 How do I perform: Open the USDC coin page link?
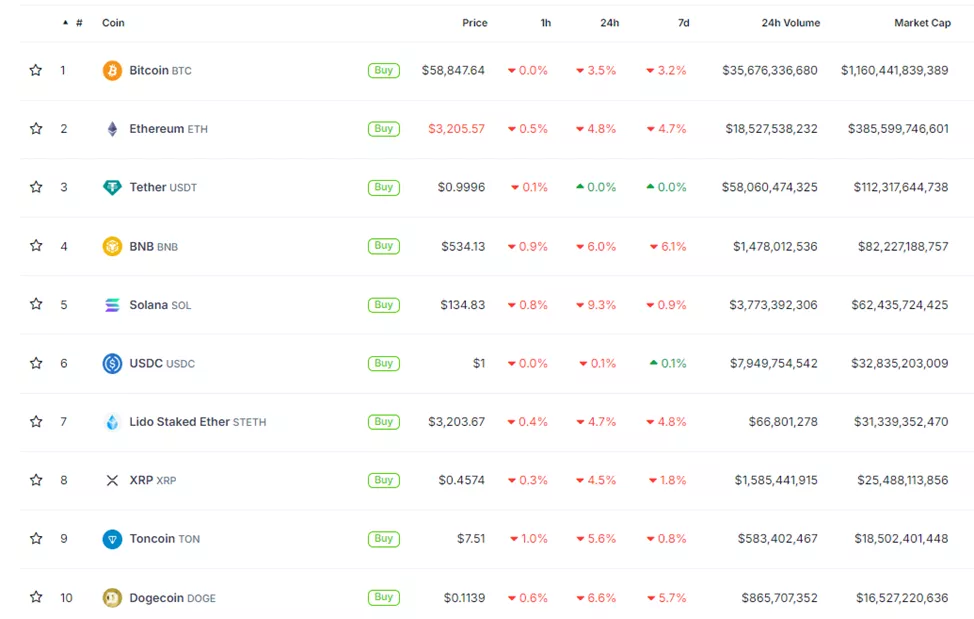click(x=162, y=363)
